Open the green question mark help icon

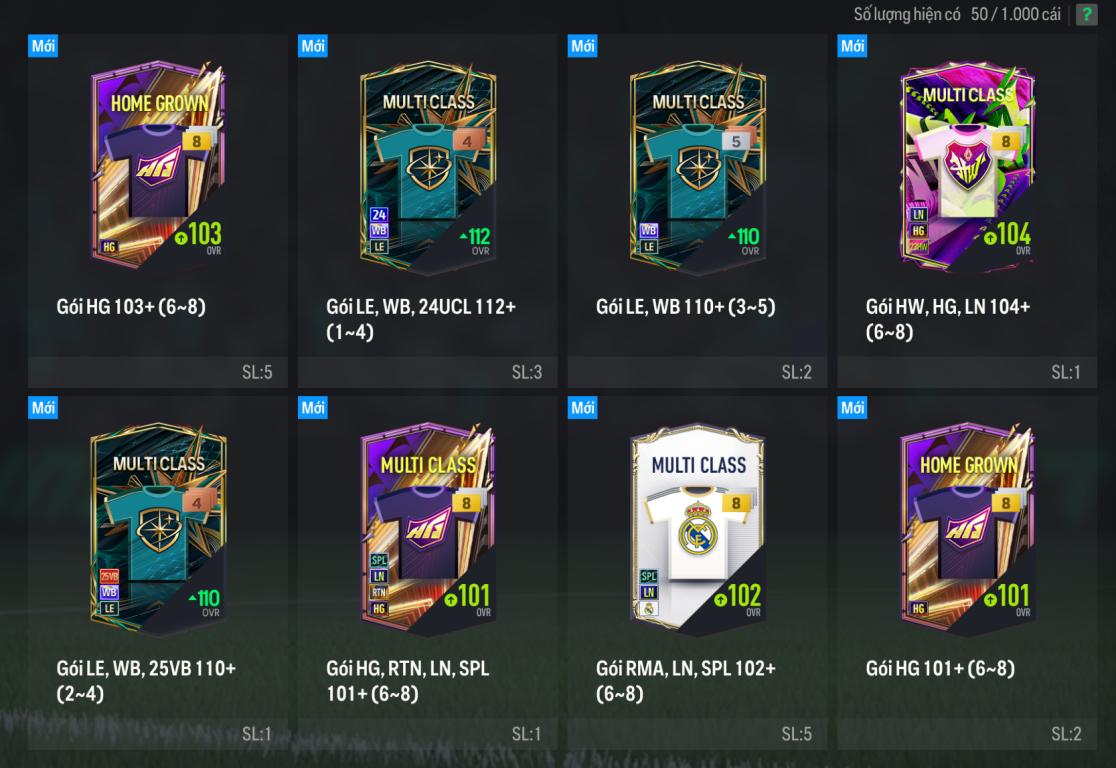pos(1086,14)
